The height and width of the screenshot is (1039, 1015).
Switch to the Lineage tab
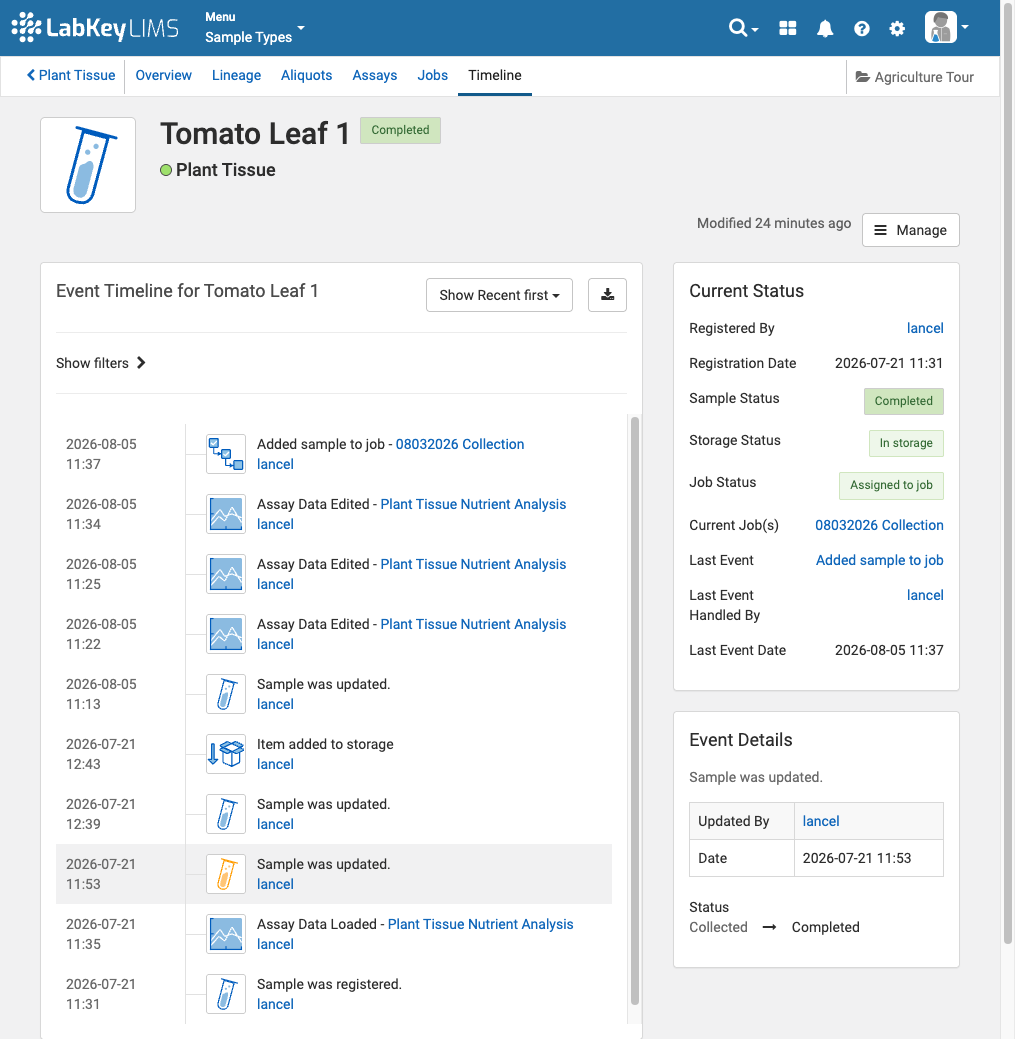[237, 76]
